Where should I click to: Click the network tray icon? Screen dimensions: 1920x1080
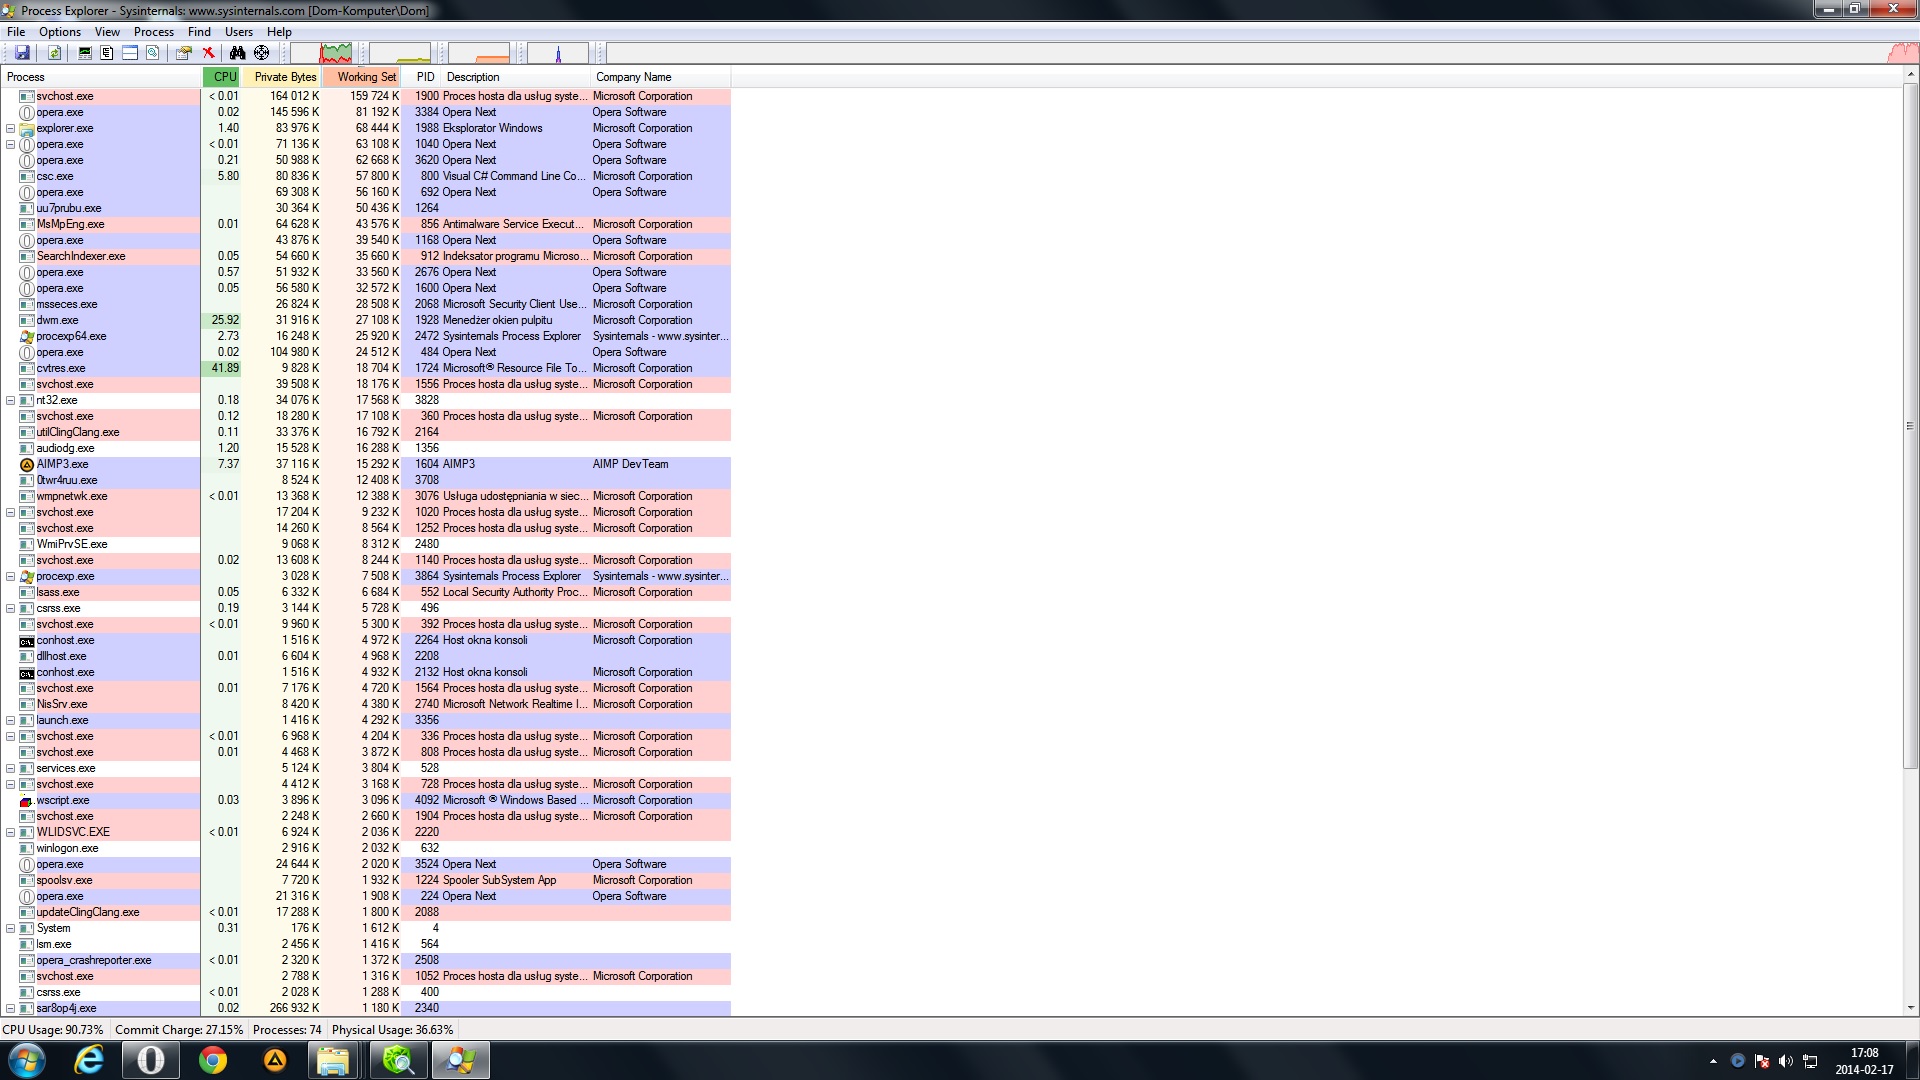pyautogui.click(x=1810, y=1061)
